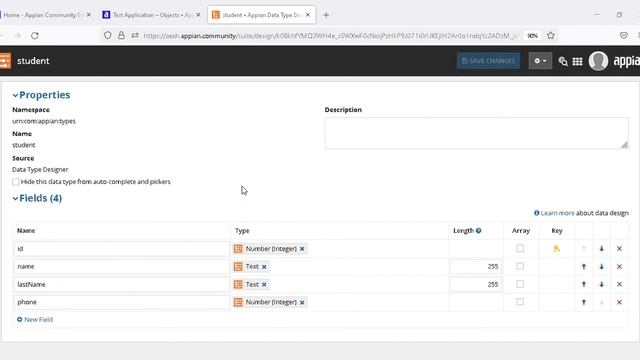Edit the phone field name input
The image size is (640, 360).
[121, 302]
